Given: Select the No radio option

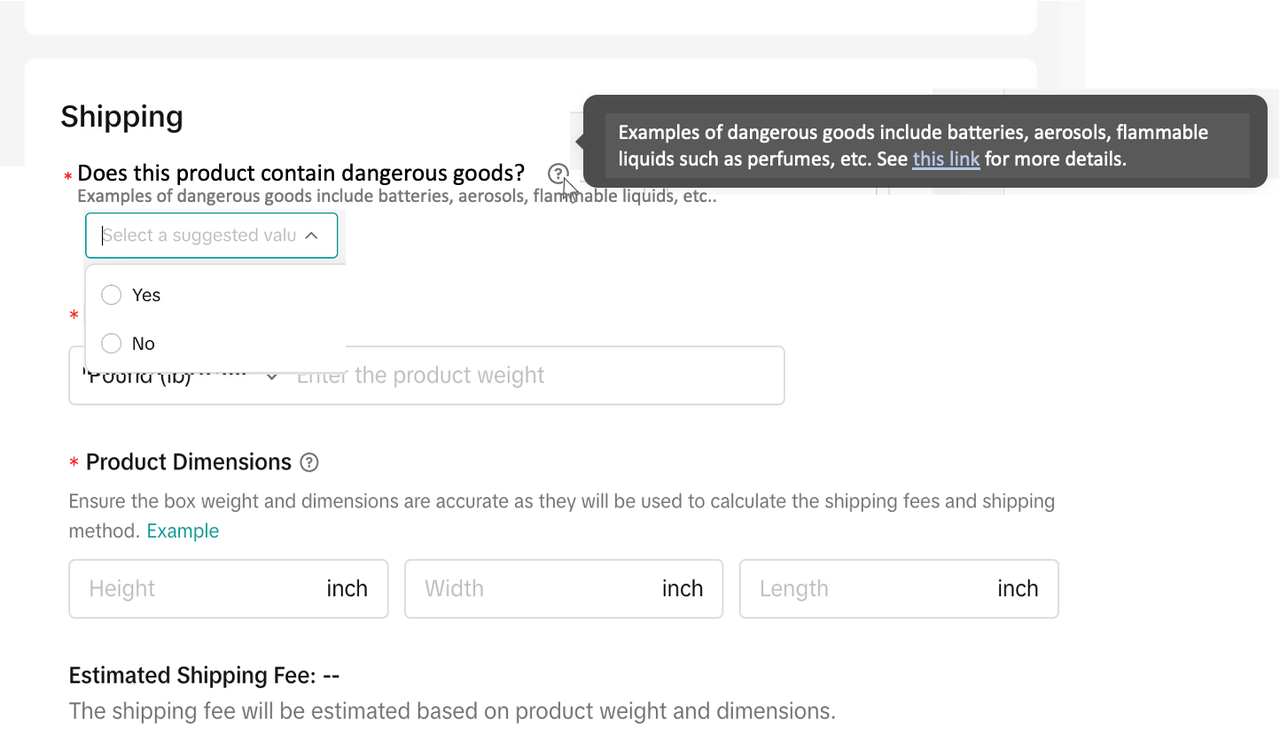Looking at the screenshot, I should 112,343.
